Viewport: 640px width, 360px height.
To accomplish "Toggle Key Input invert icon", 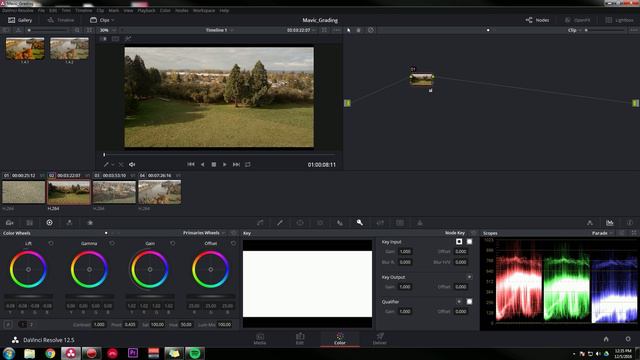I will click(x=459, y=242).
